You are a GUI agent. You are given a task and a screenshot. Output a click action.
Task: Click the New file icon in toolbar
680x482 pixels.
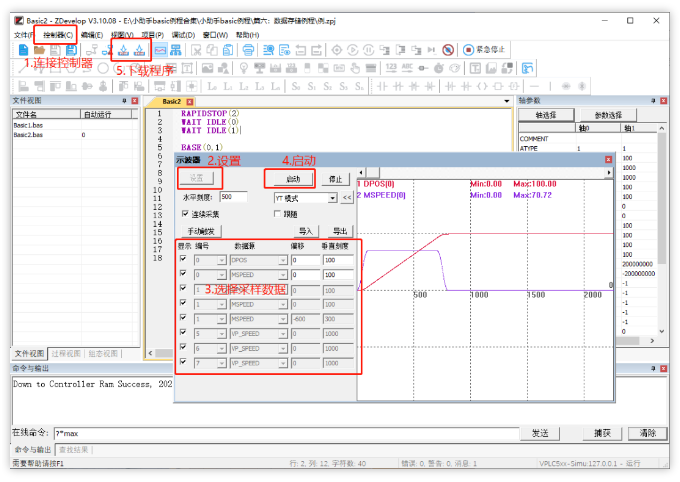pos(23,50)
